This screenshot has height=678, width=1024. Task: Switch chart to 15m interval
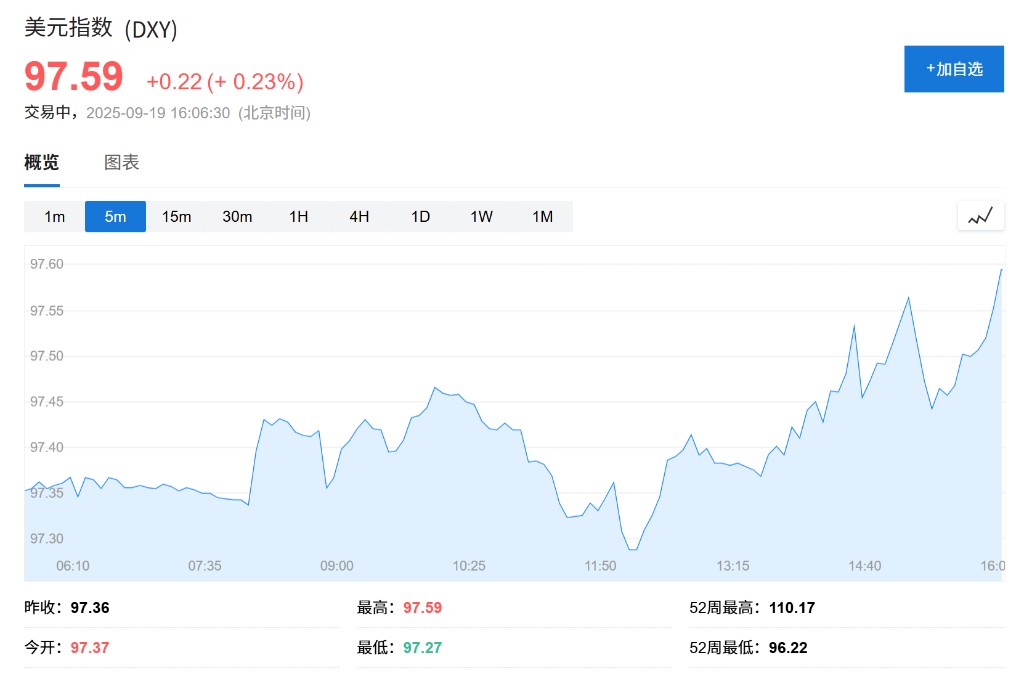click(x=176, y=217)
